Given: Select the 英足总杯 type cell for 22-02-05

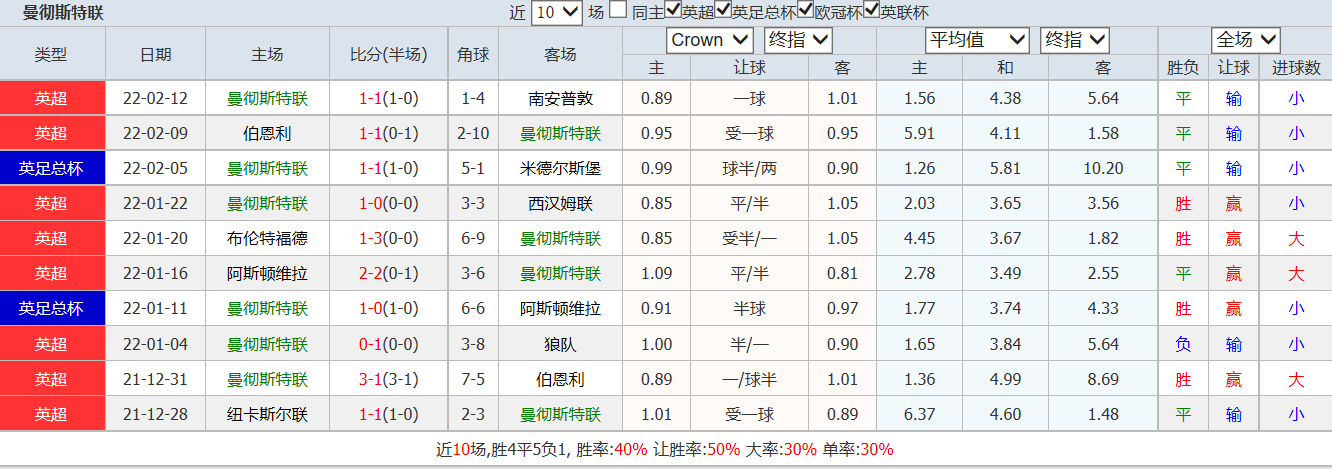Looking at the screenshot, I should pyautogui.click(x=52, y=168).
